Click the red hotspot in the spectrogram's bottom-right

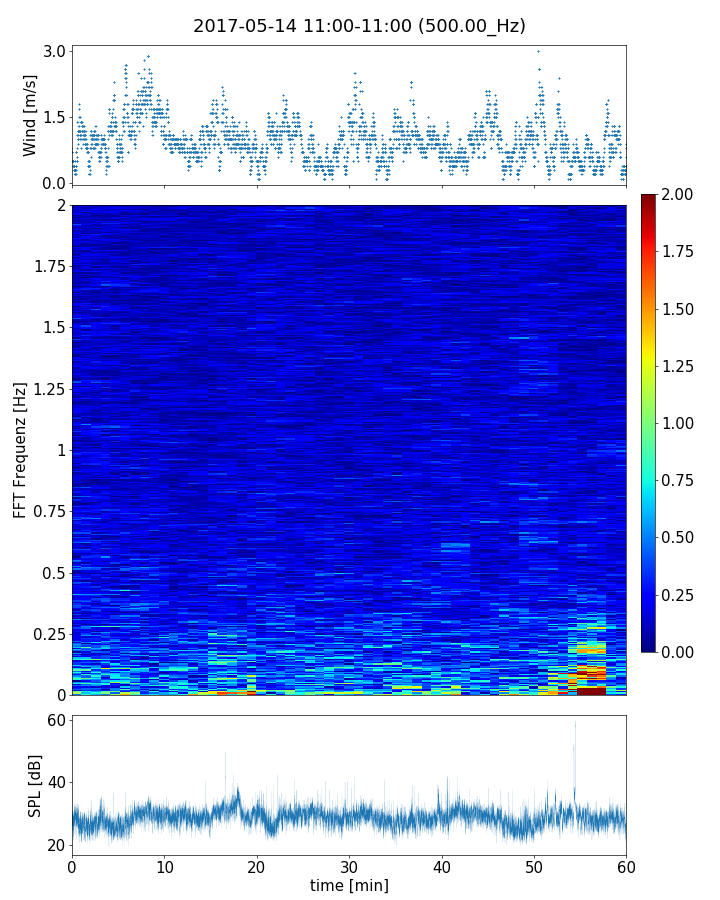click(591, 690)
